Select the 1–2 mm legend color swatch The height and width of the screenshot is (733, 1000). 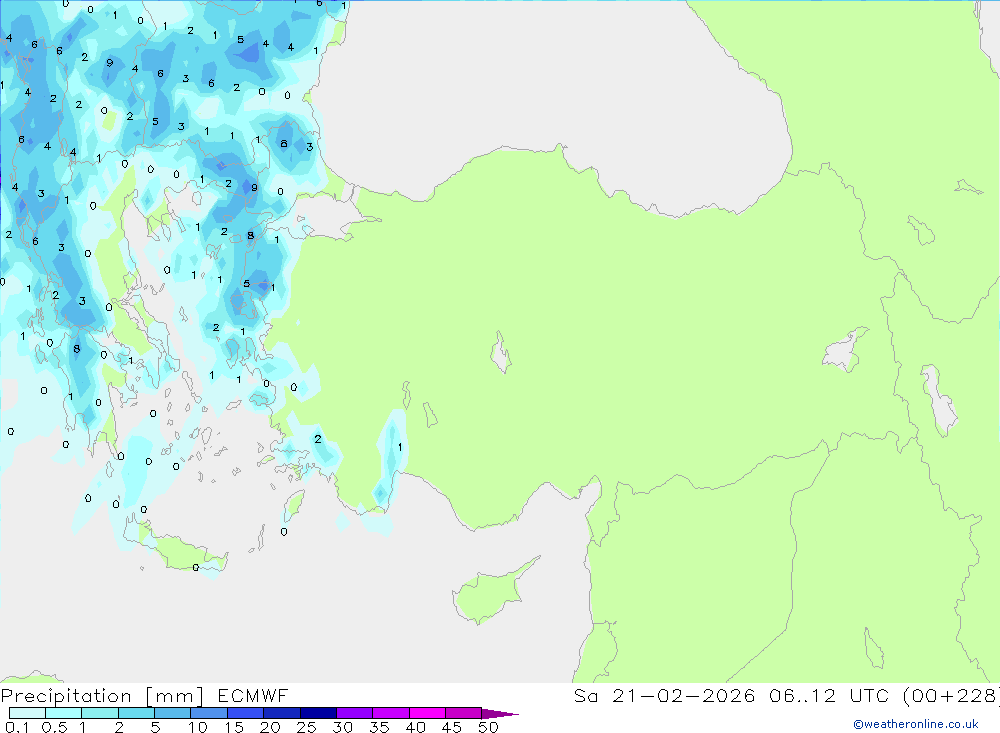(99, 713)
